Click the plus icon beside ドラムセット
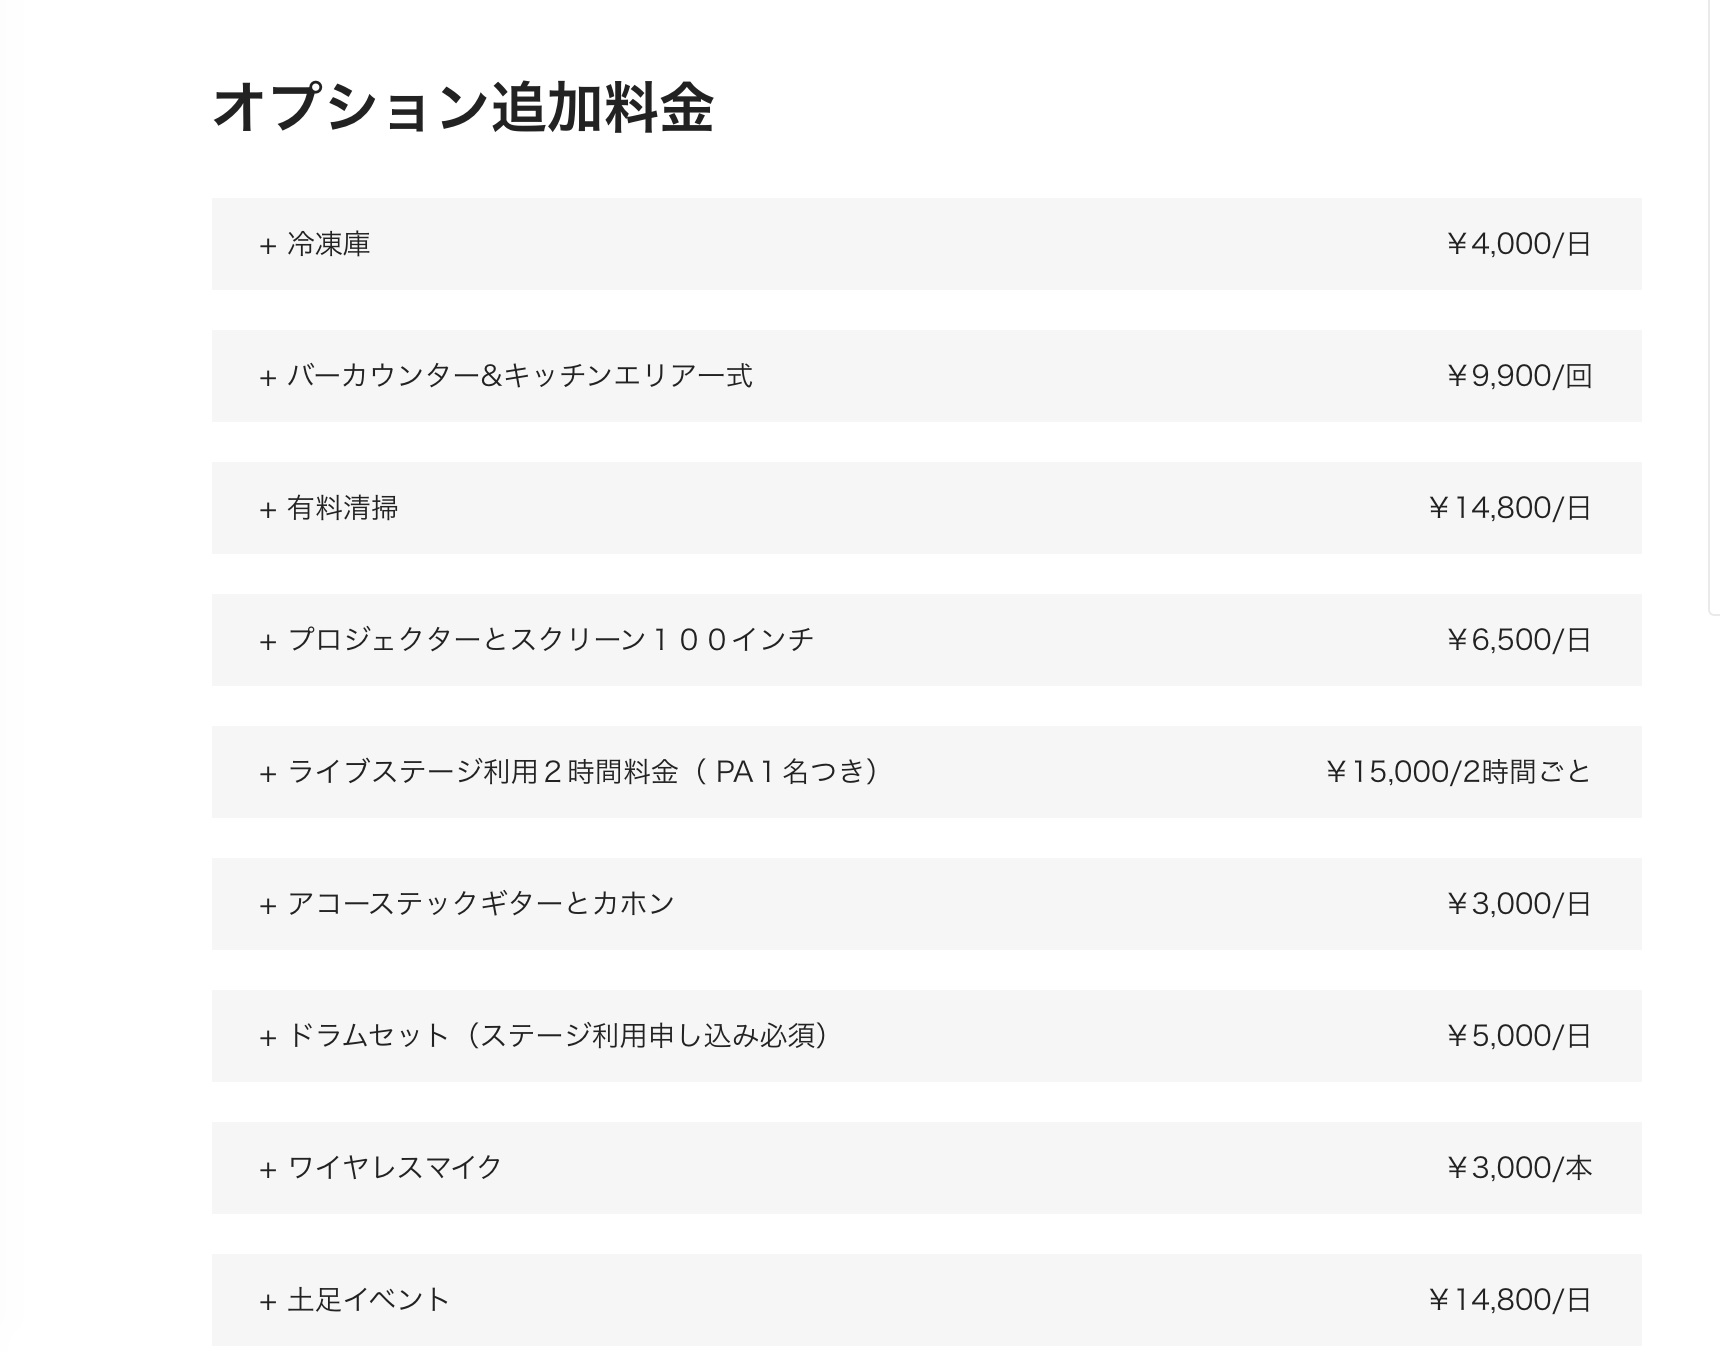The height and width of the screenshot is (1352, 1720). 267,1038
